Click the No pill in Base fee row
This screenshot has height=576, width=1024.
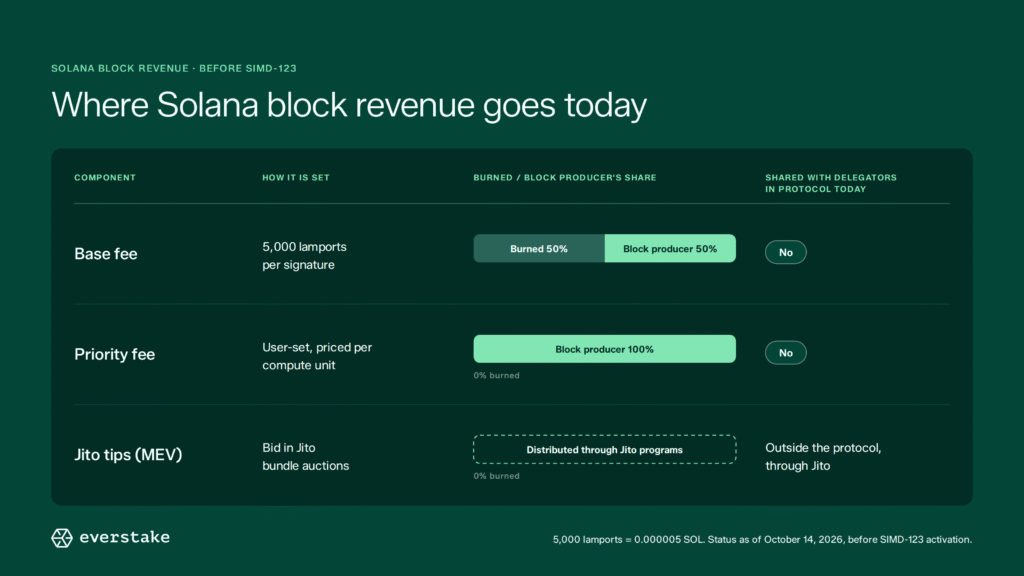coord(786,253)
